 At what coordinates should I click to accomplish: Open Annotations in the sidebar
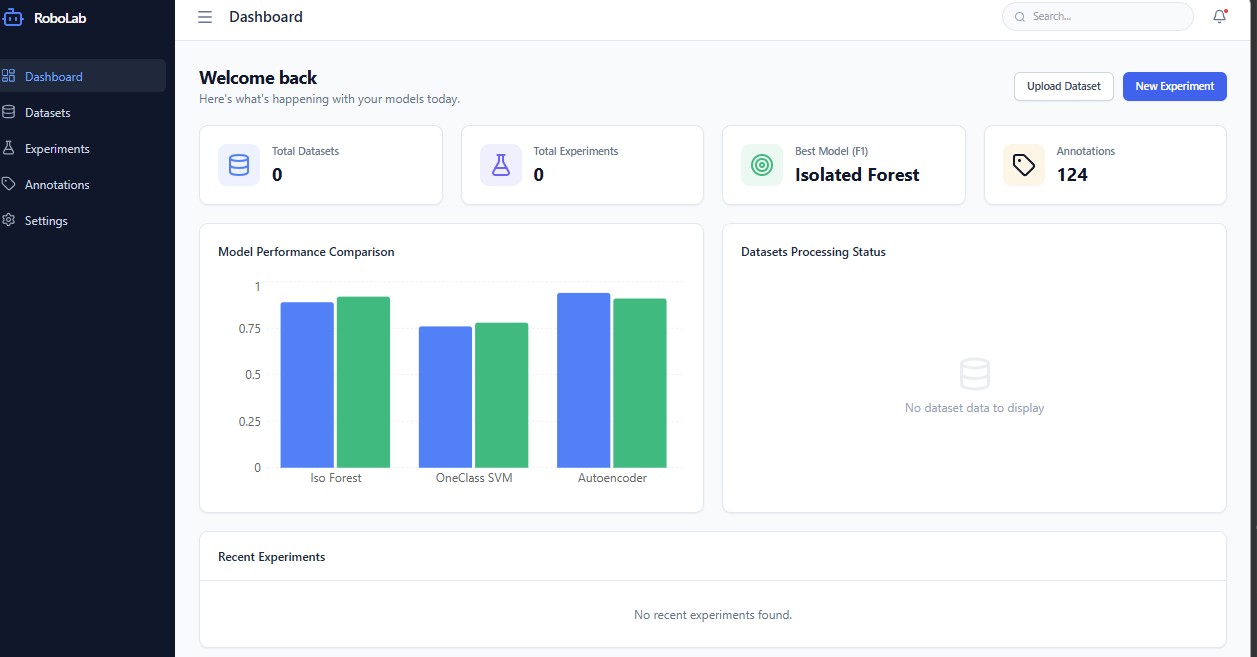pyautogui.click(x=83, y=184)
